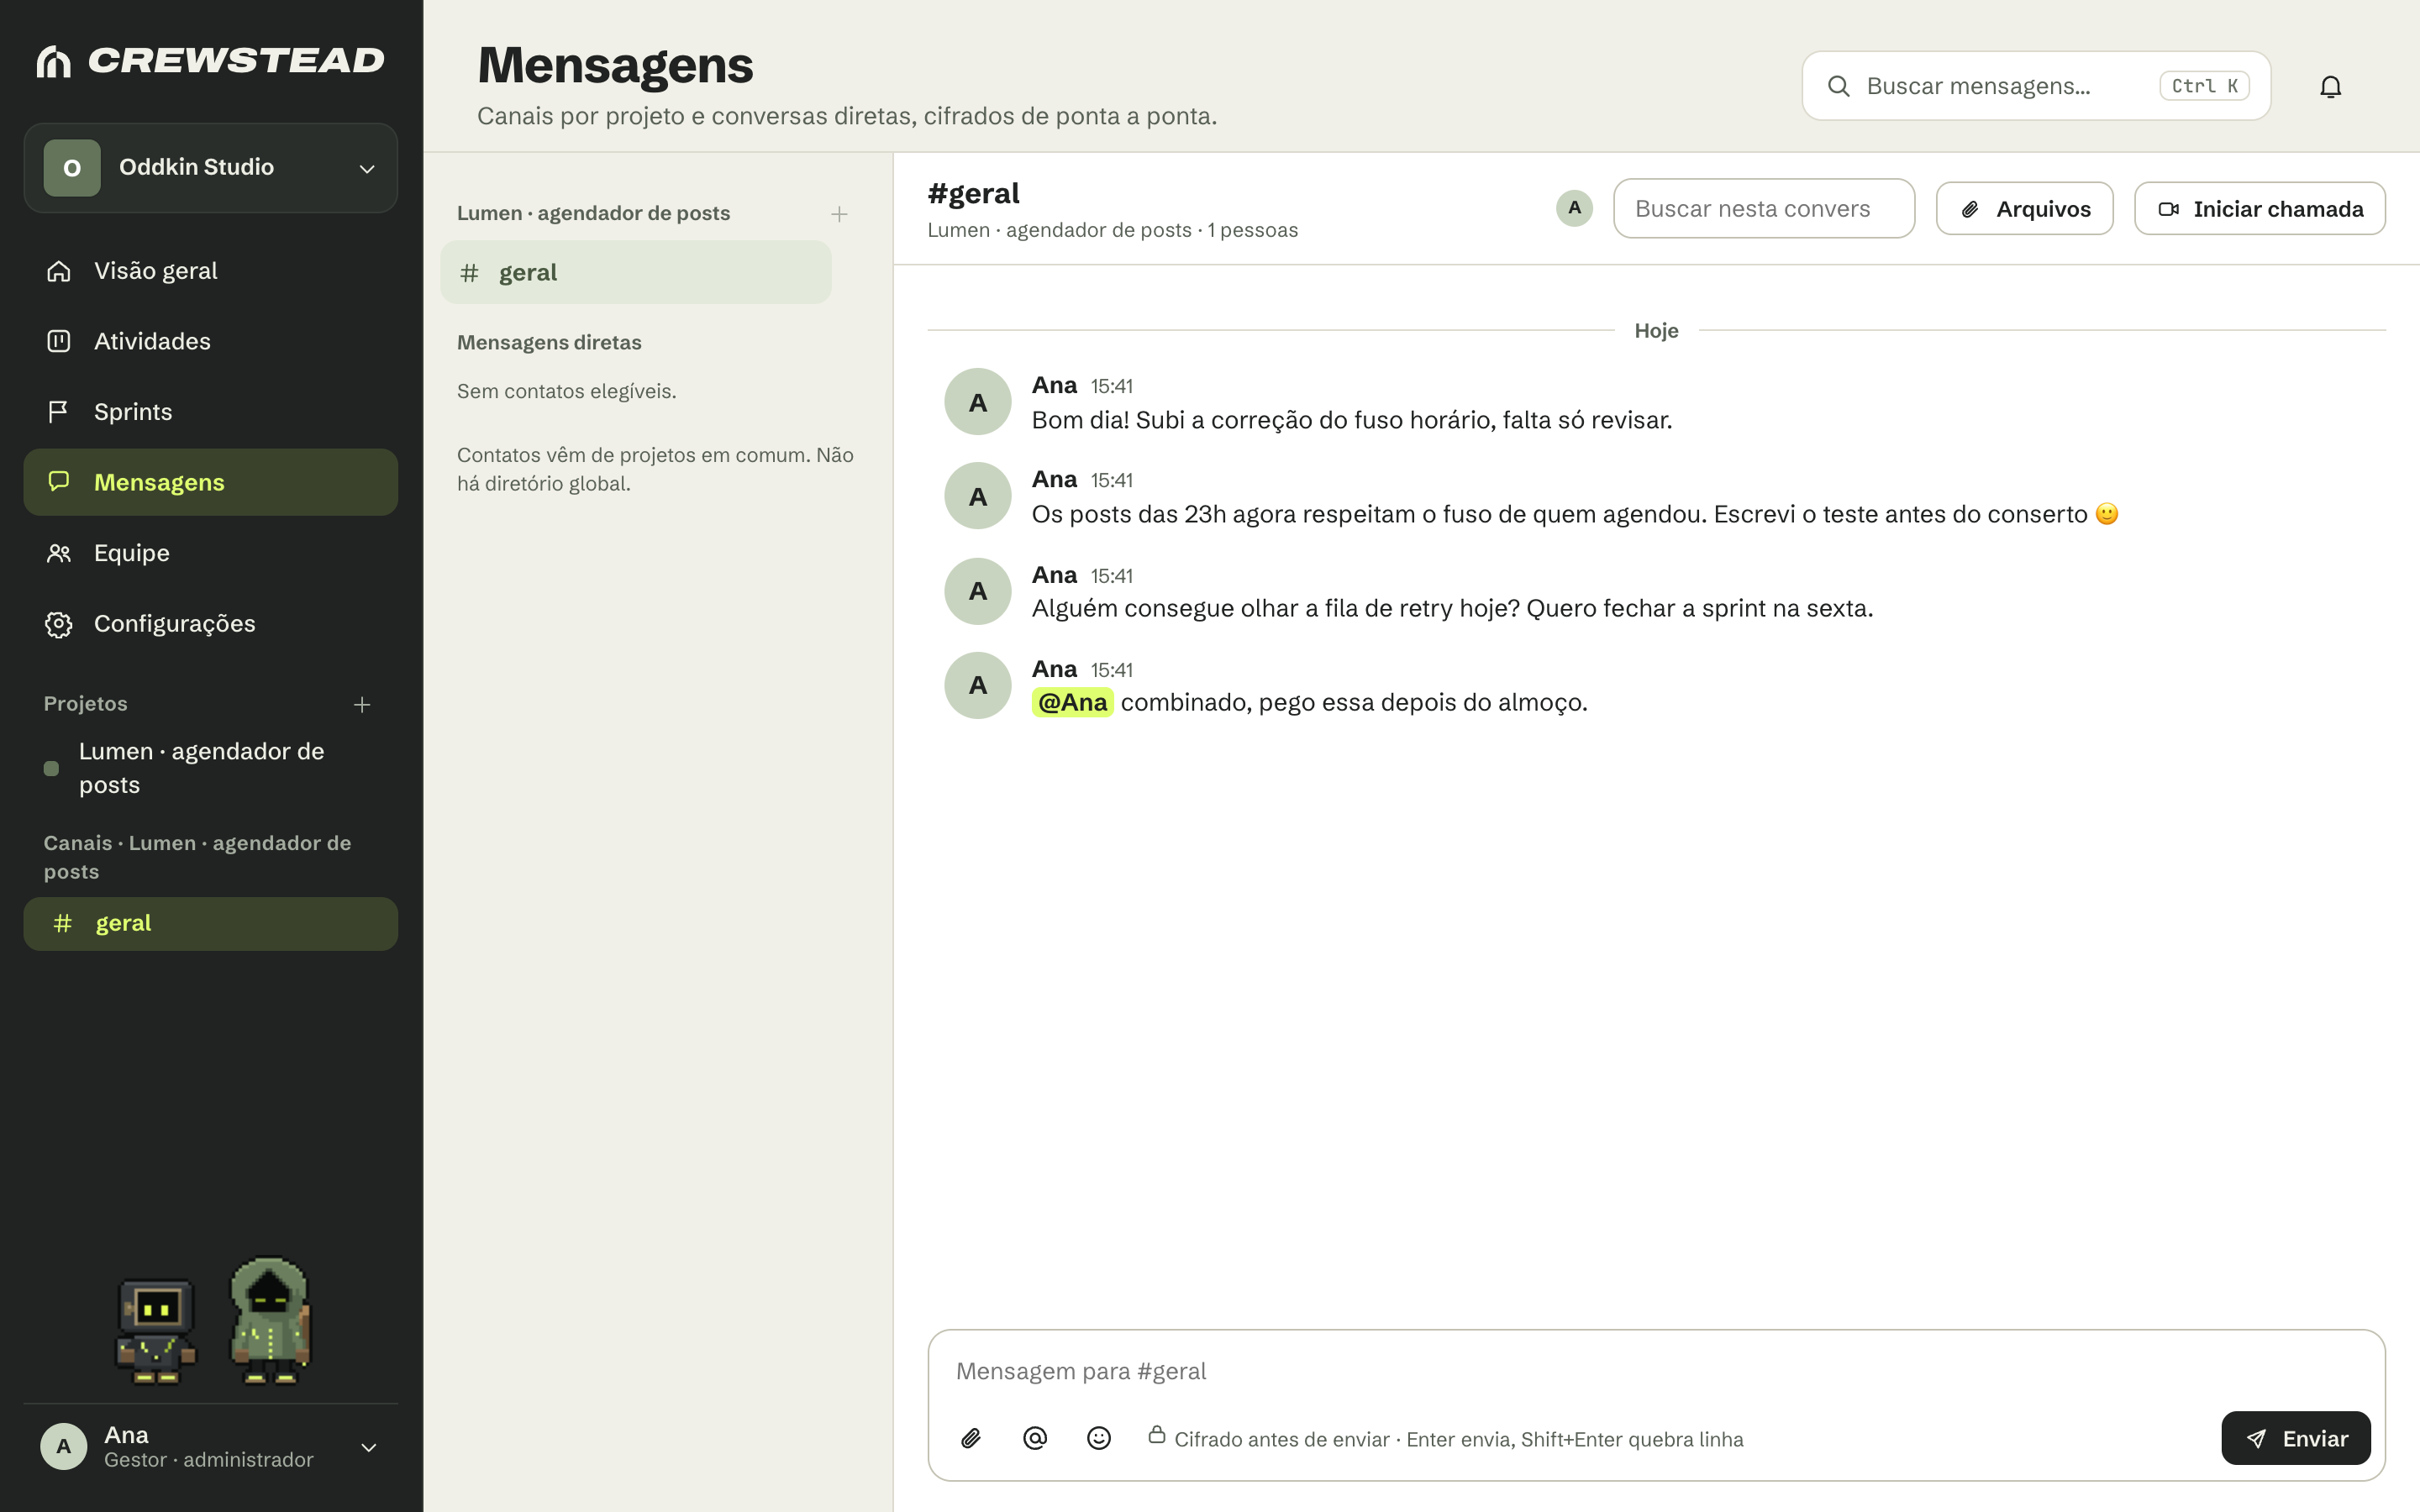
Task: Click the @Ana mention highlight
Action: click(1072, 702)
